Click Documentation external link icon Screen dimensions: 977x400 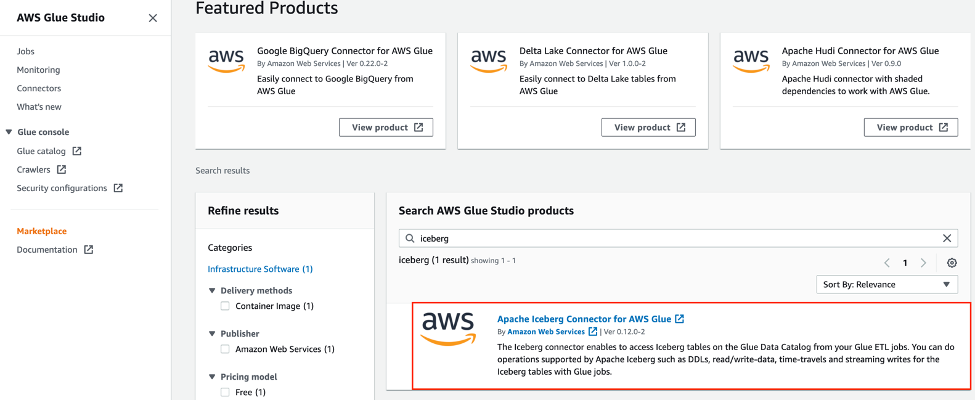pos(89,250)
